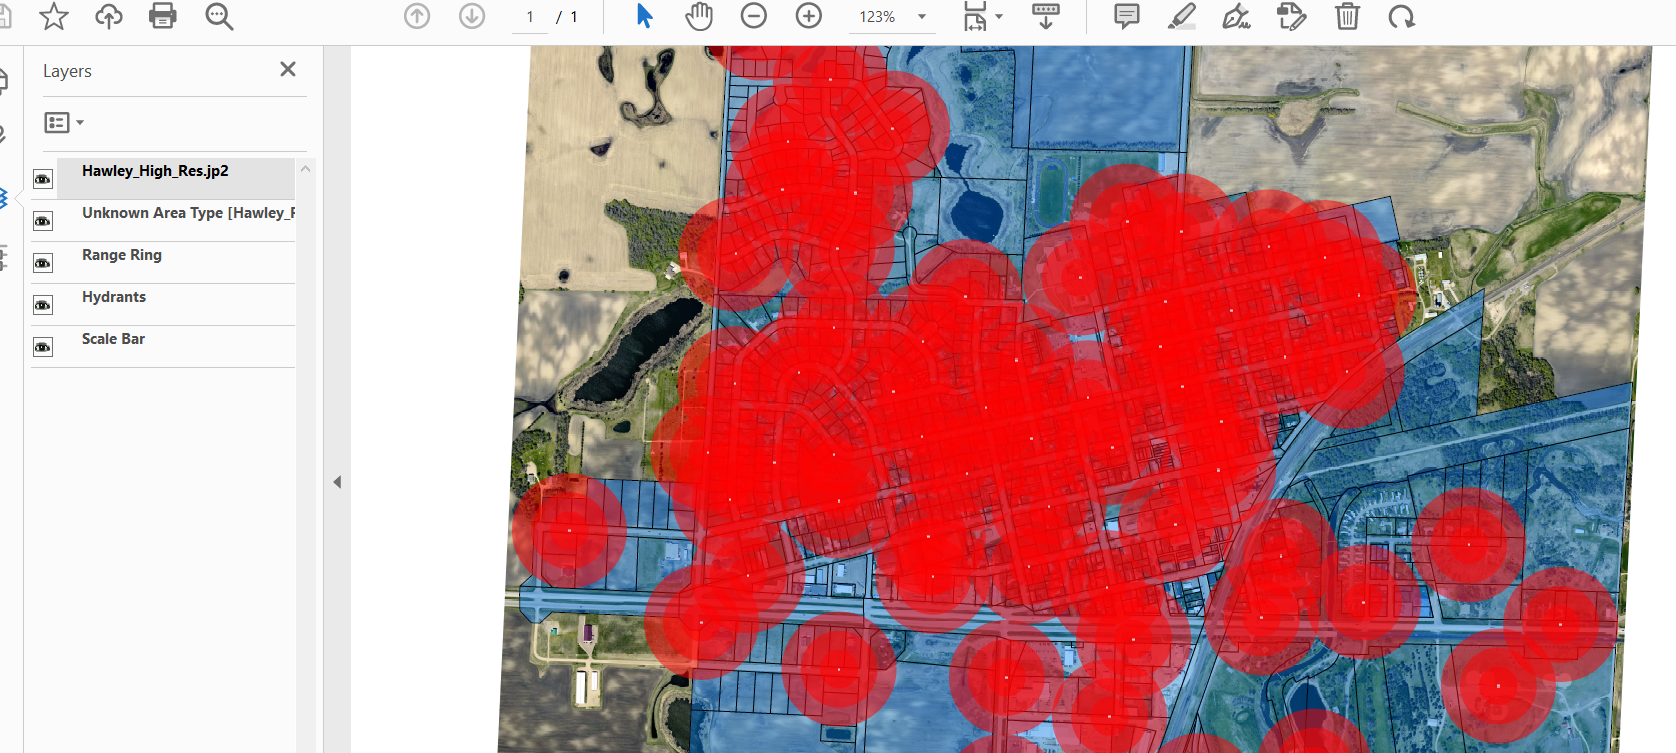Rotate the page view
Screen dimensions: 1676x753
coord(1402,16)
